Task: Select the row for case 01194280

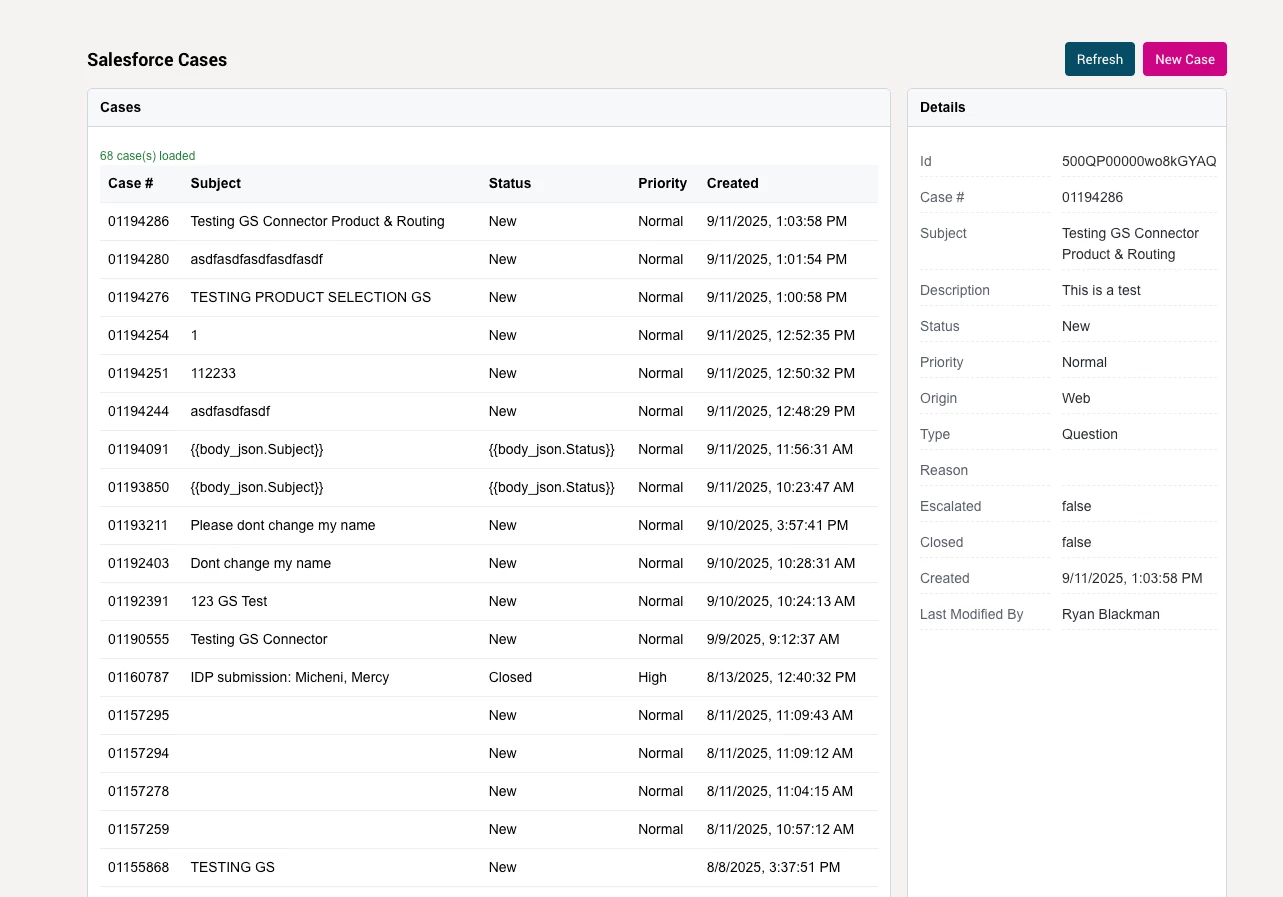Action: [x=489, y=259]
